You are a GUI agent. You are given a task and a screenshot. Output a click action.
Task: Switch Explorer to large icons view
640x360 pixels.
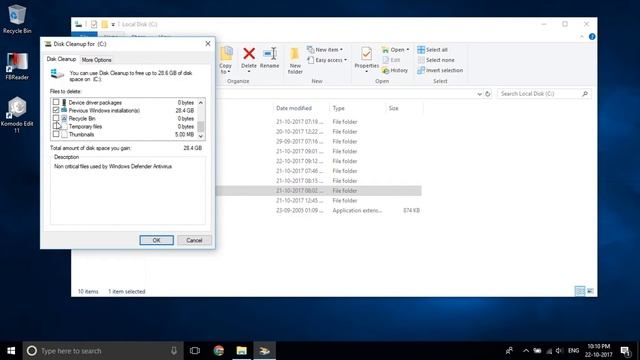(590, 291)
